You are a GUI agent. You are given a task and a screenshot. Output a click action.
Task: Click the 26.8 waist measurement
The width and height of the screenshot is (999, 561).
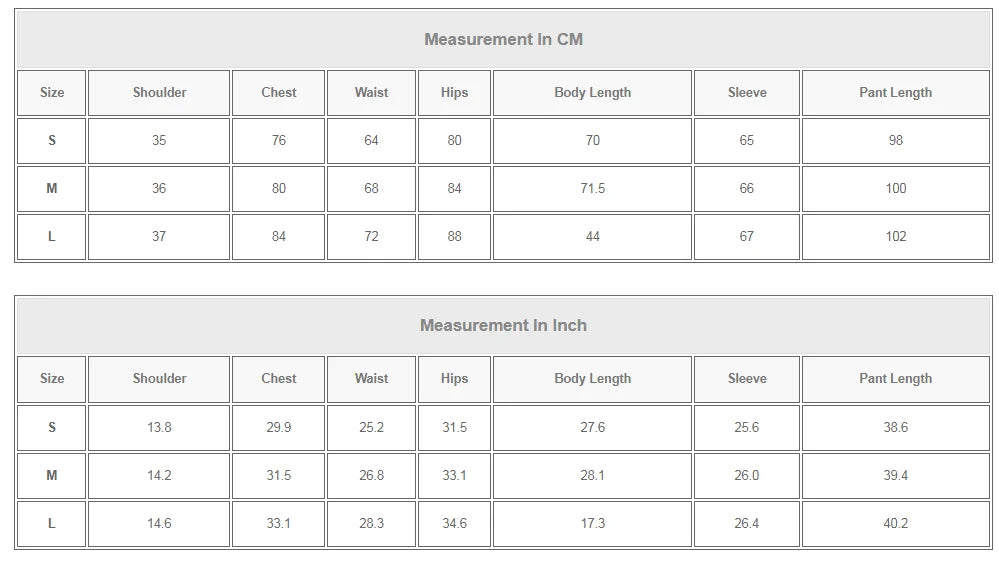(371, 476)
